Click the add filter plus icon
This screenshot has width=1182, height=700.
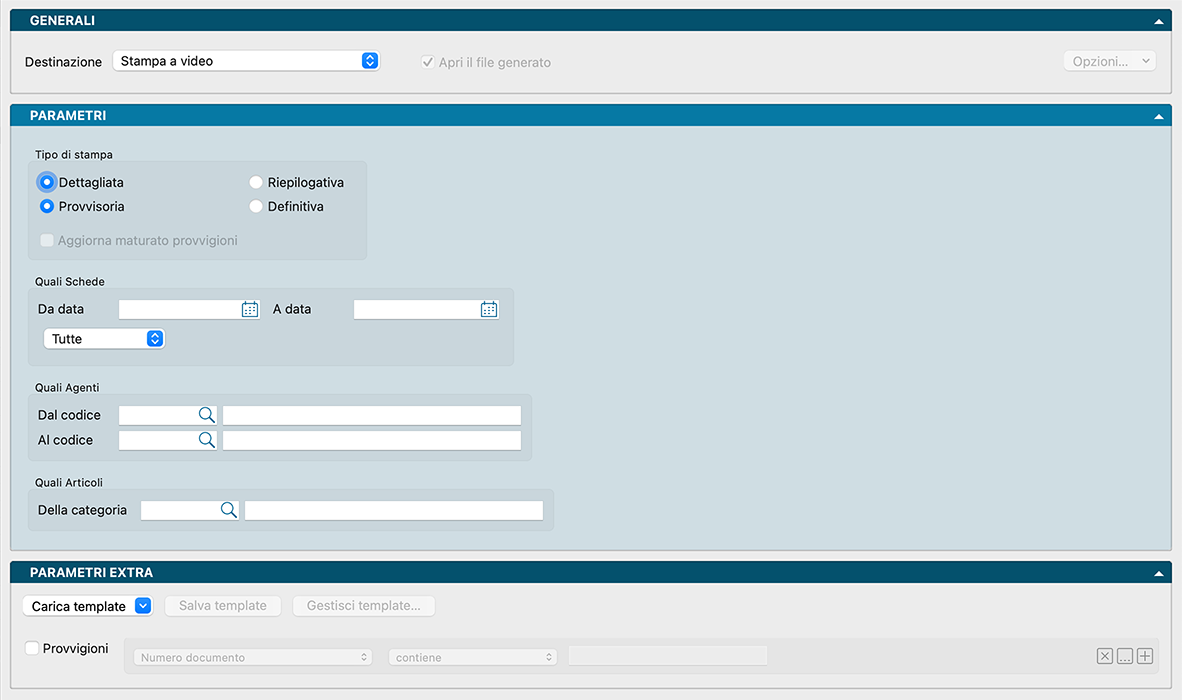(x=1146, y=657)
